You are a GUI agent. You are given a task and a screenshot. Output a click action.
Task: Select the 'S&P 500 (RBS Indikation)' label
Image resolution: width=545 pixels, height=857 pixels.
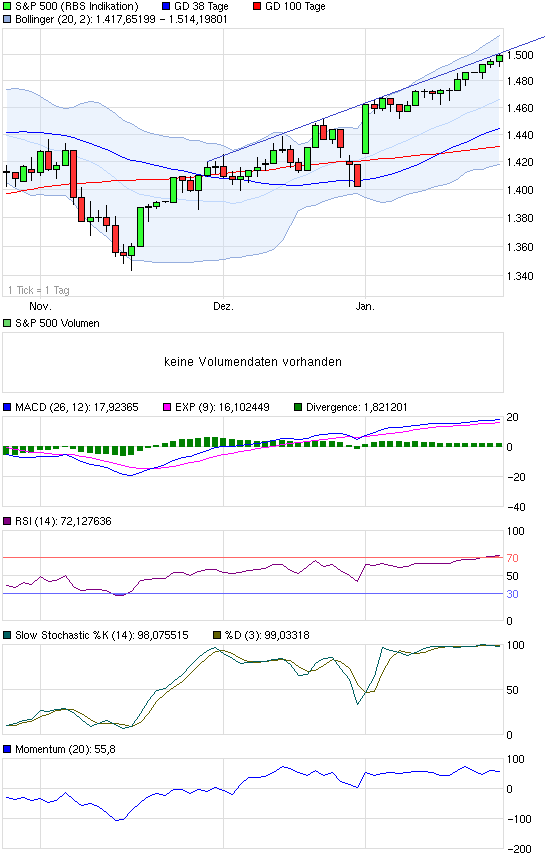77,7
